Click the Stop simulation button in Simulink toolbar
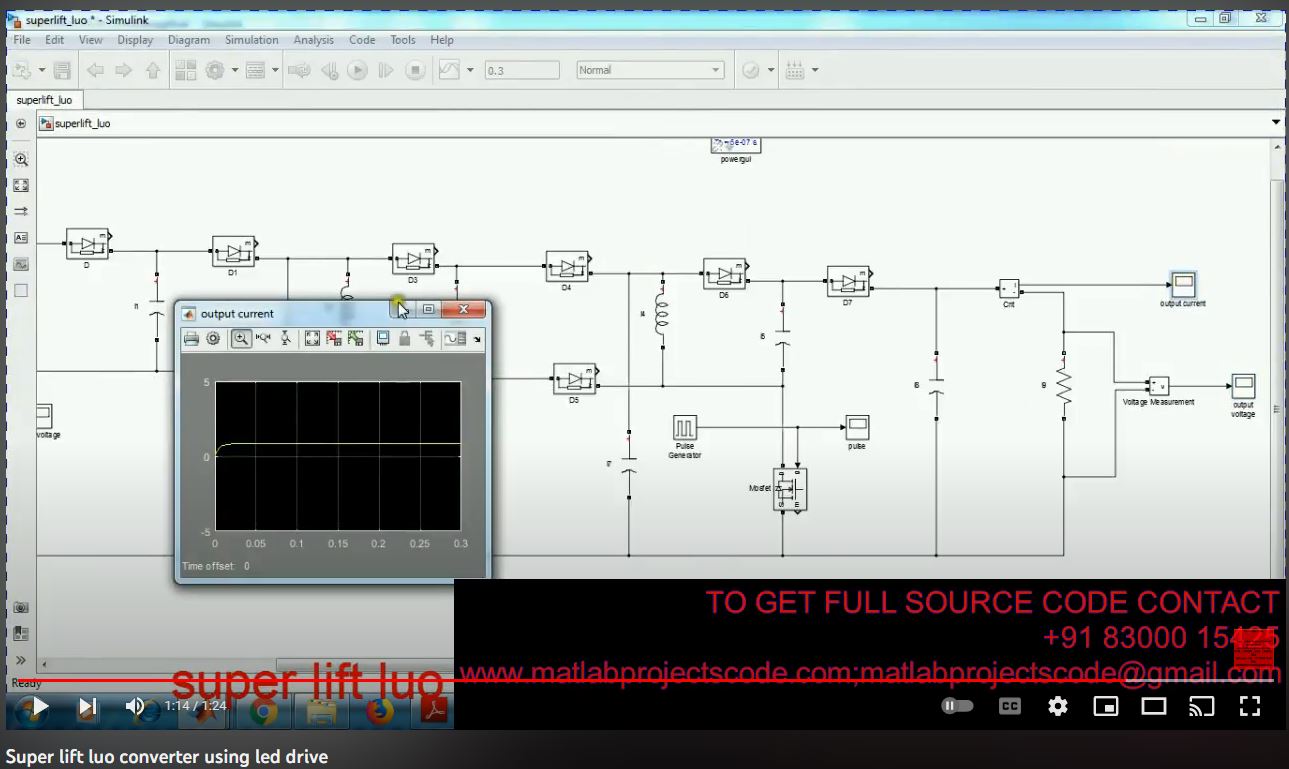Image resolution: width=1289 pixels, height=769 pixels. click(x=415, y=70)
